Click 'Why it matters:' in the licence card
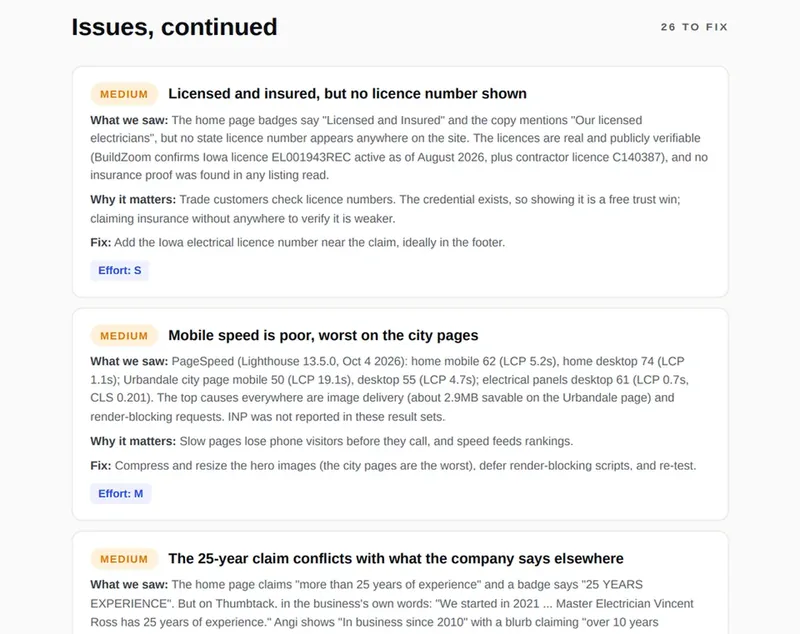Viewport: 800px width, 634px height. coord(133,200)
